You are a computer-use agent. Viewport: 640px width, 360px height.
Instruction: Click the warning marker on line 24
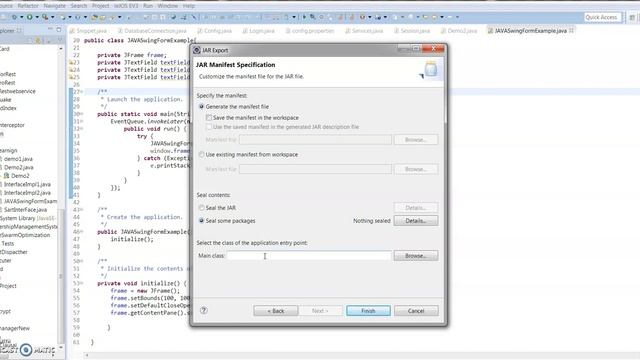[71, 70]
